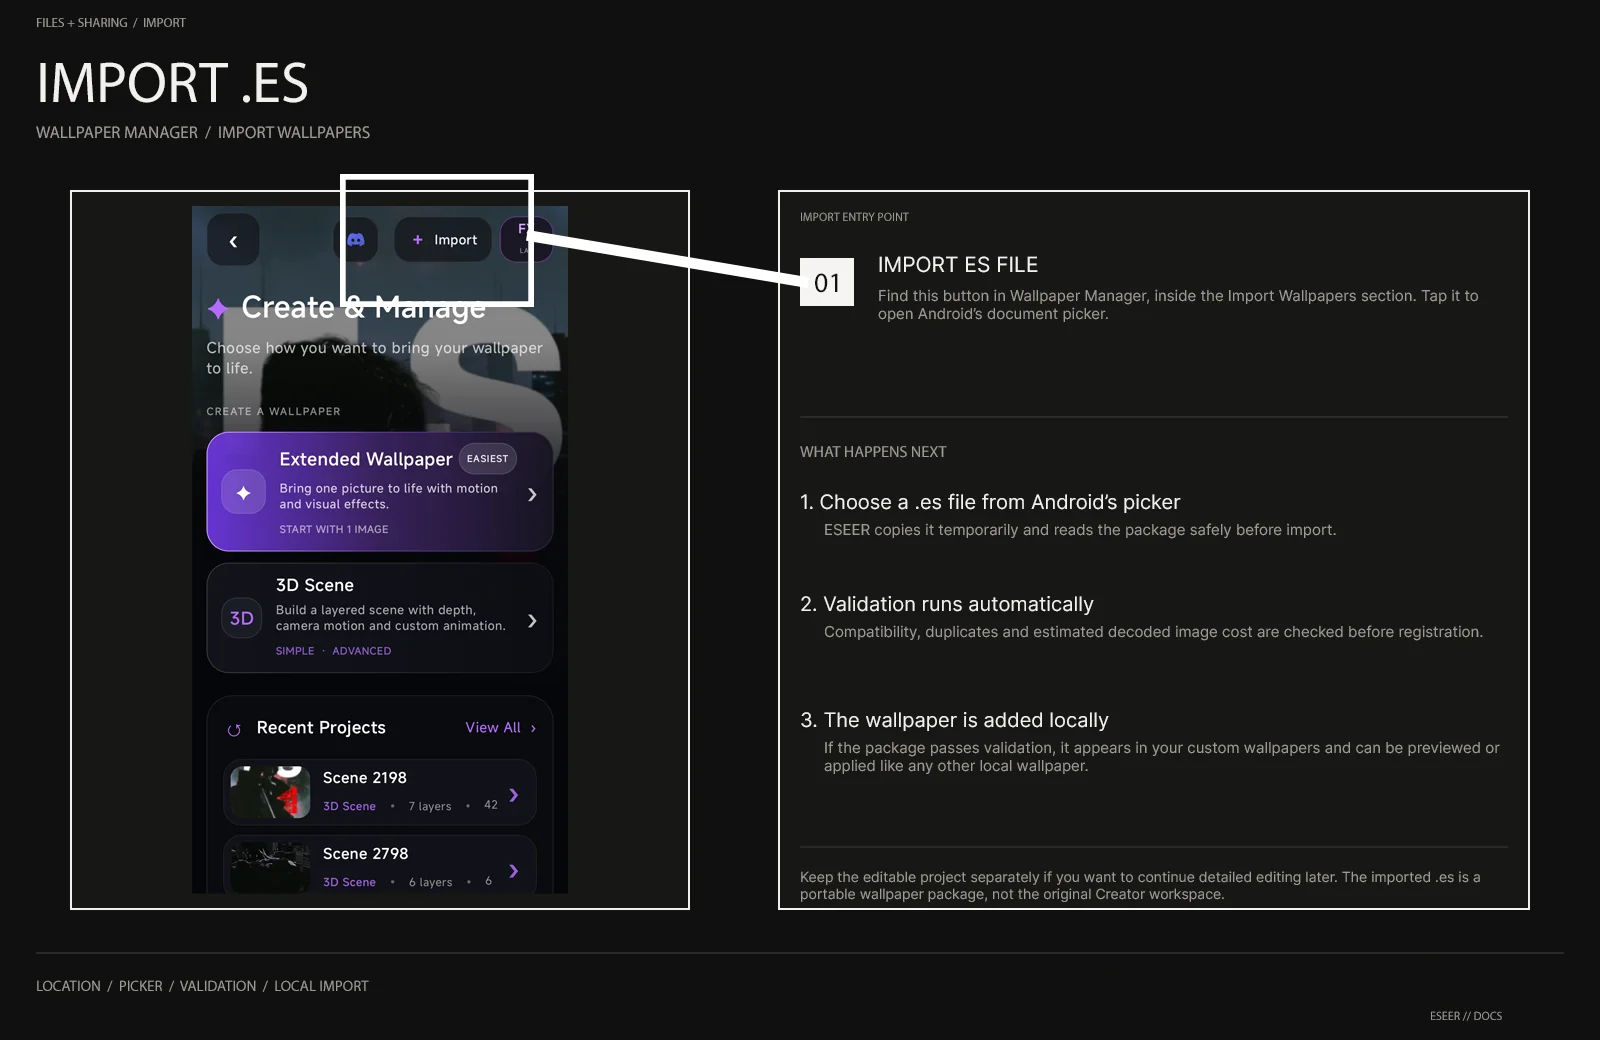Click the ADVANCED label on 3D Scene
Screen dimensions: 1600x1040
(362, 651)
